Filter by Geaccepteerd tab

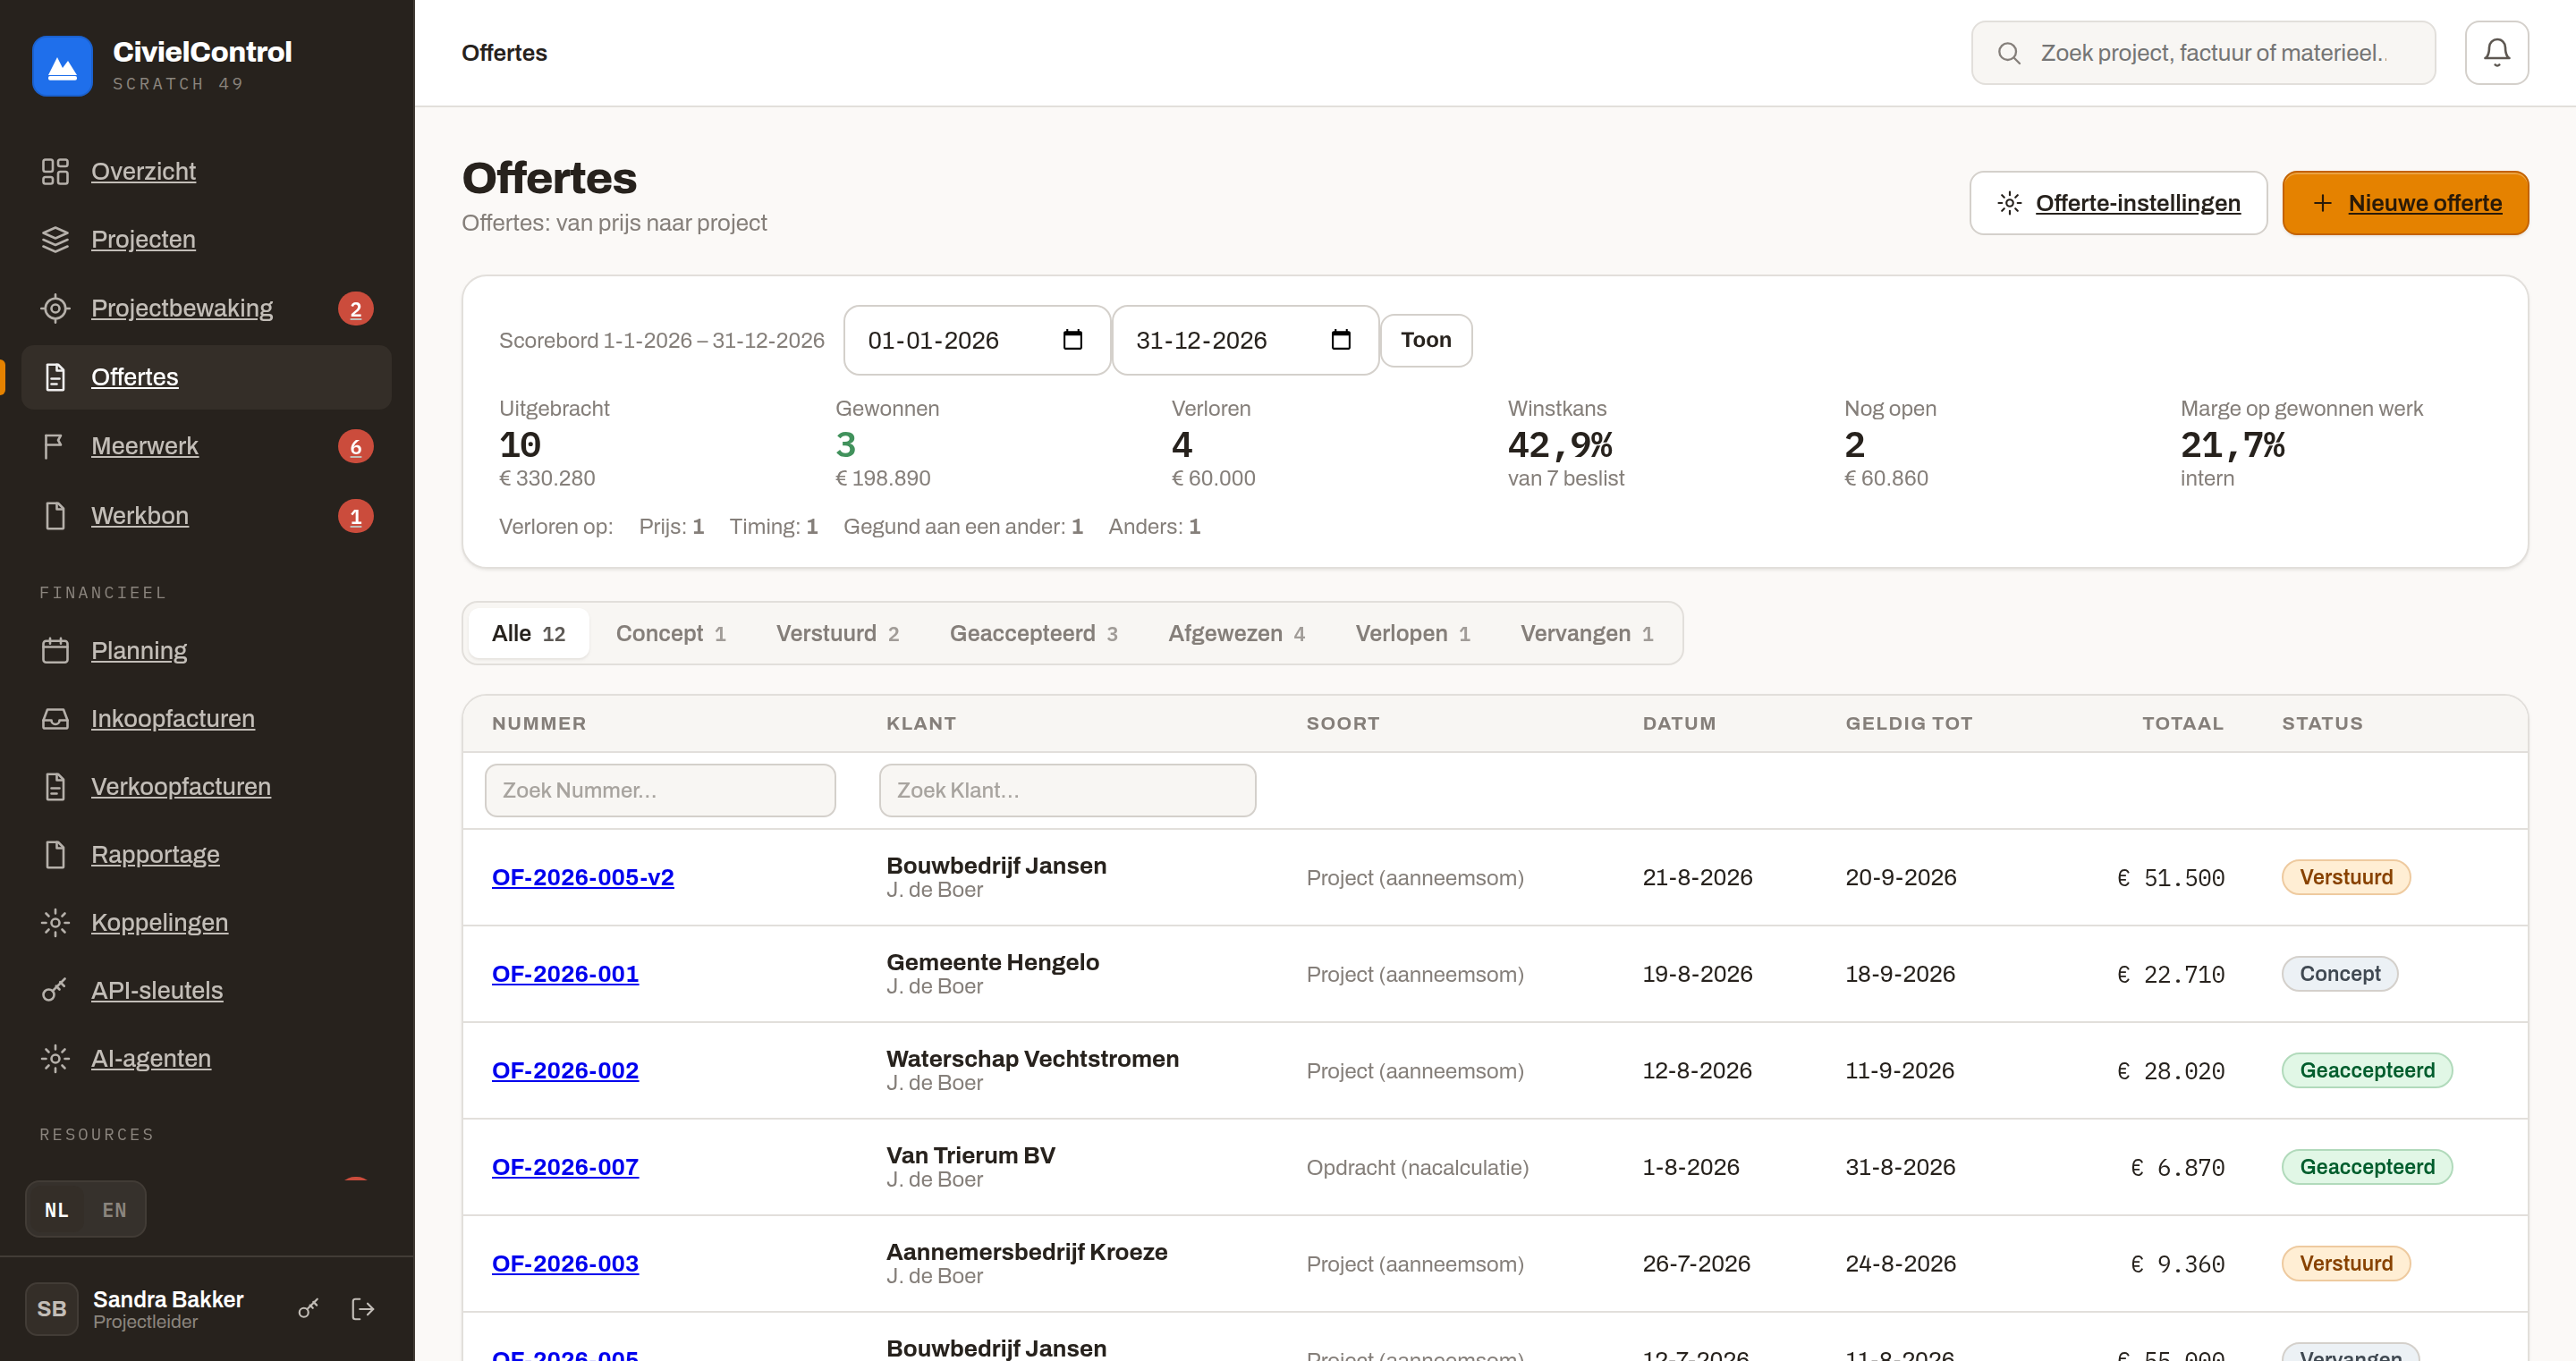coord(1033,633)
